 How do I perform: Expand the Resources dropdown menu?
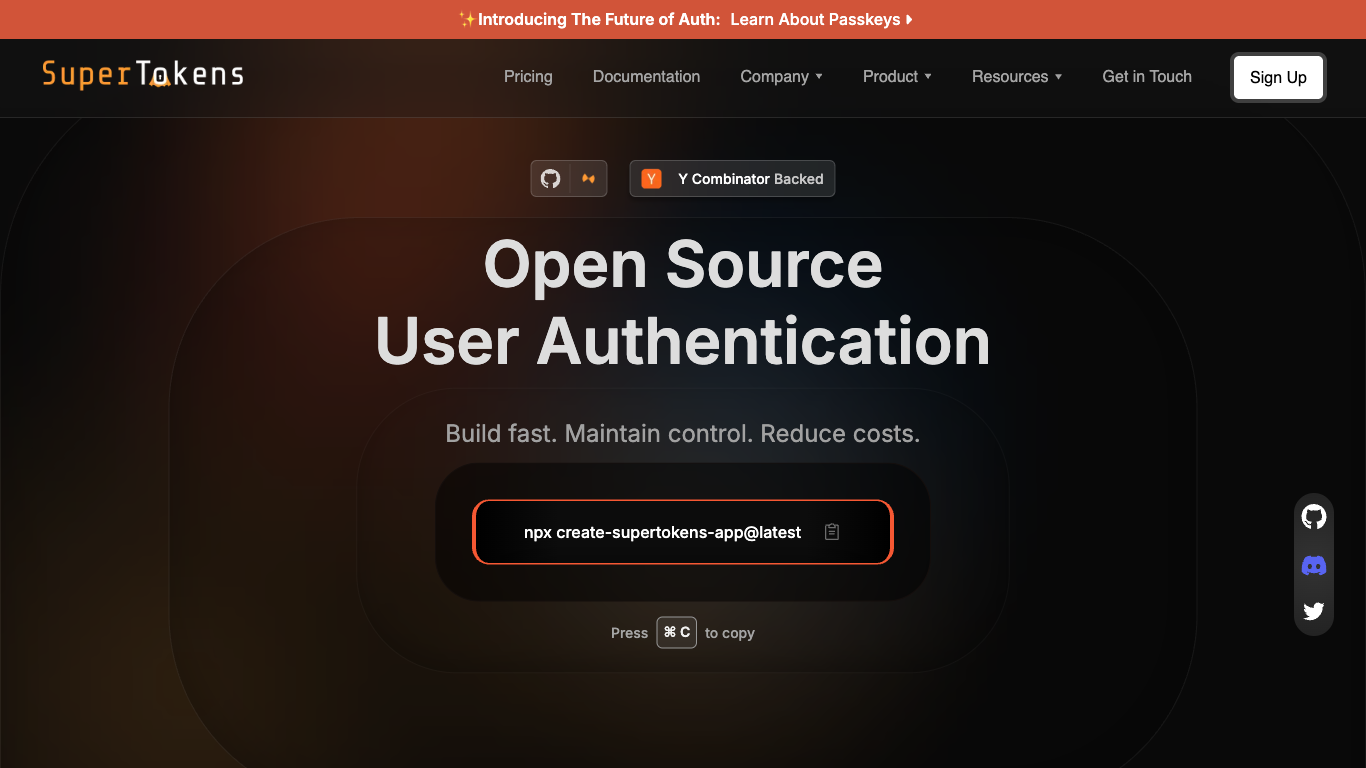(1017, 77)
